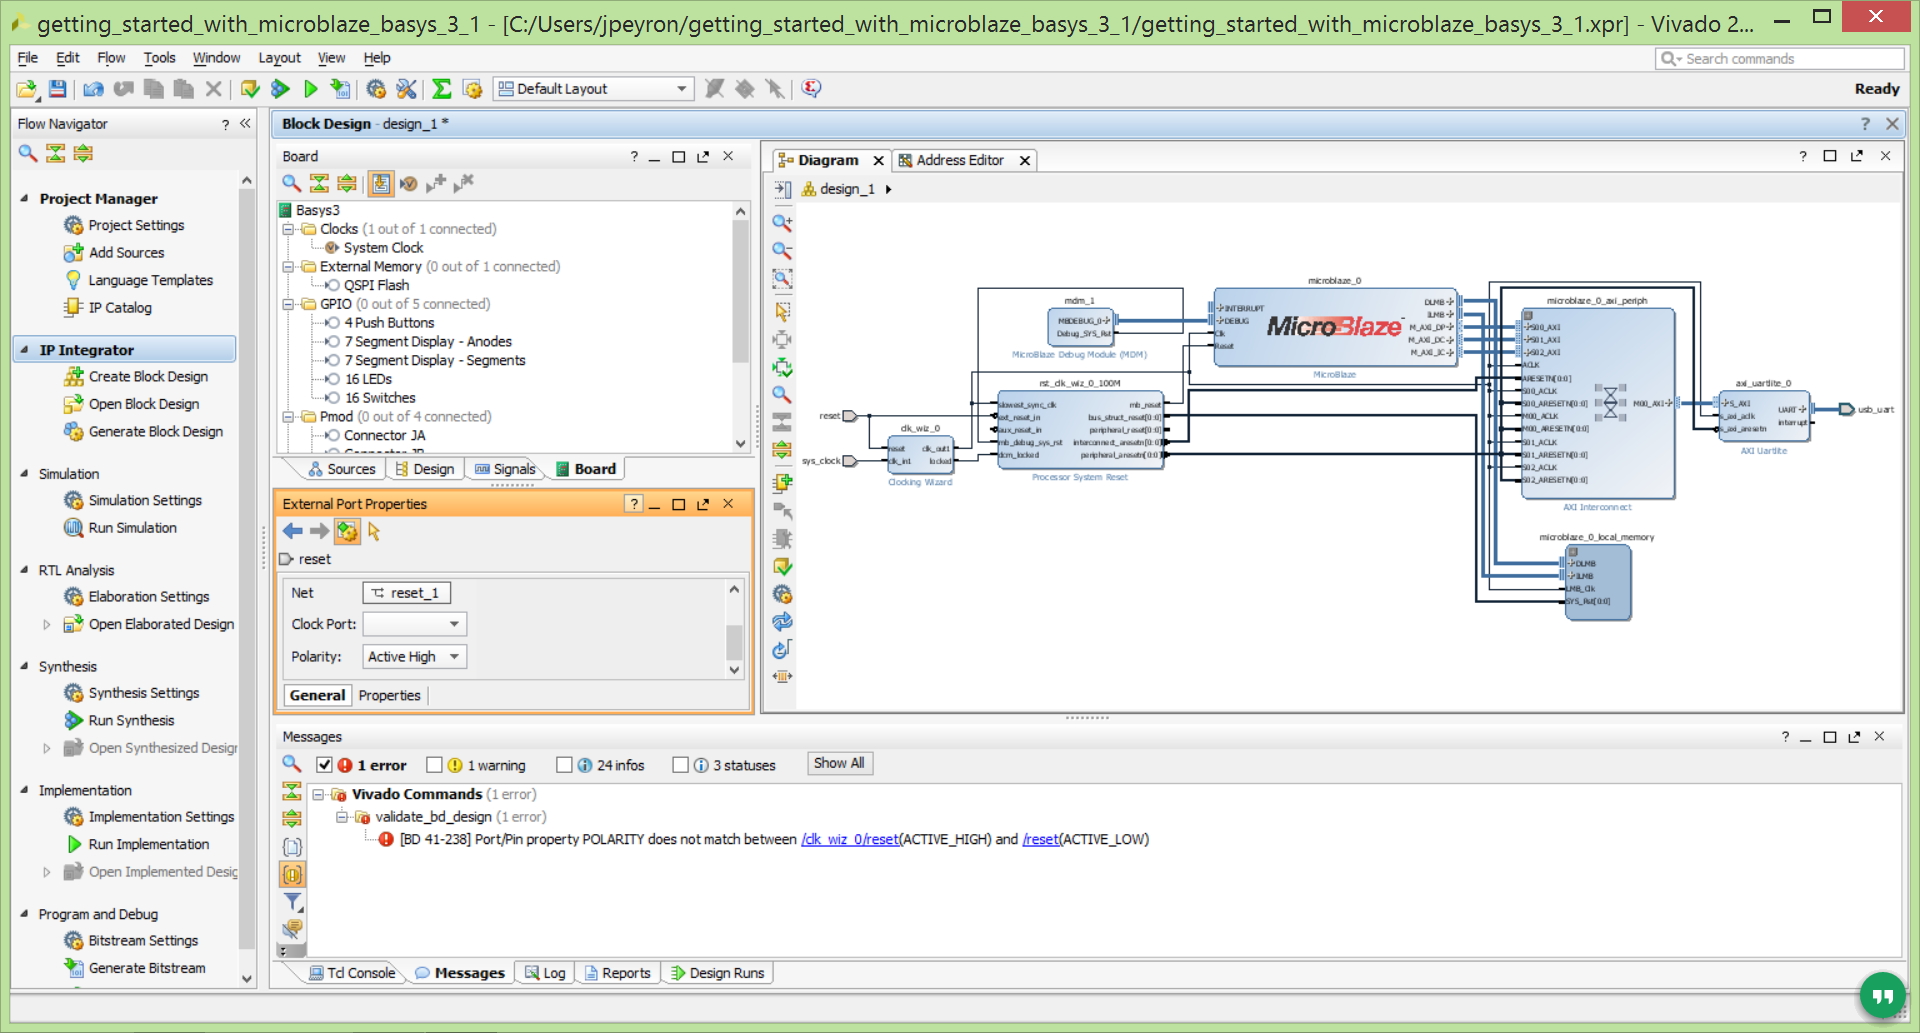Click Create Block Design
This screenshot has width=1920, height=1033.
pyautogui.click(x=147, y=377)
